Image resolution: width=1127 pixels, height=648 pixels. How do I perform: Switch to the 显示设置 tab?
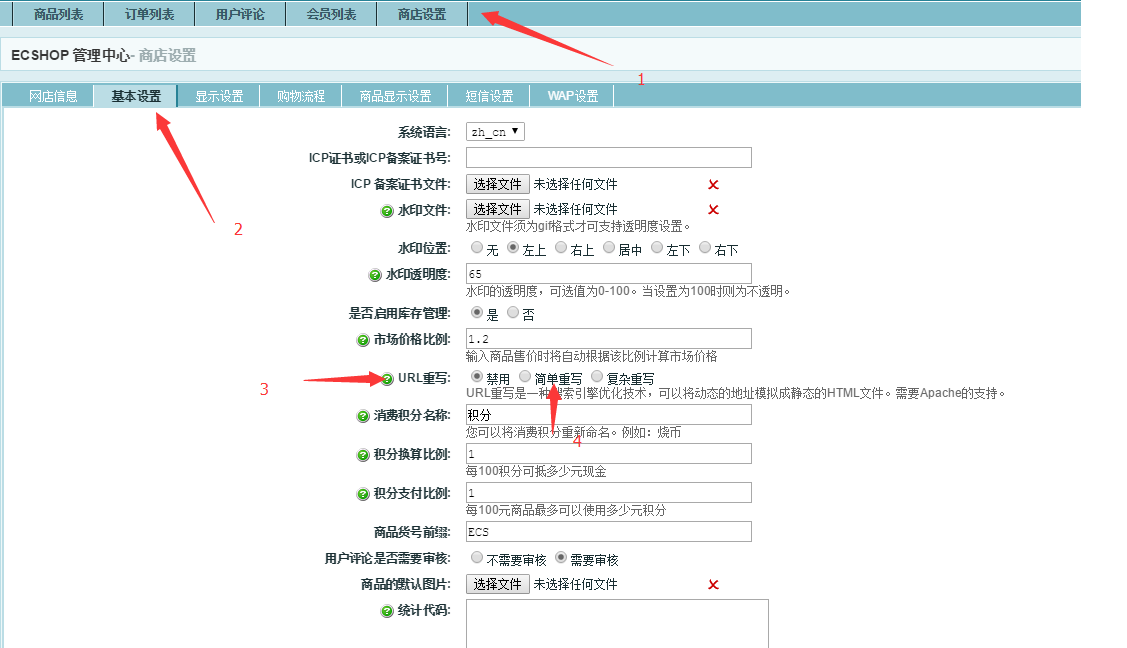tap(219, 96)
